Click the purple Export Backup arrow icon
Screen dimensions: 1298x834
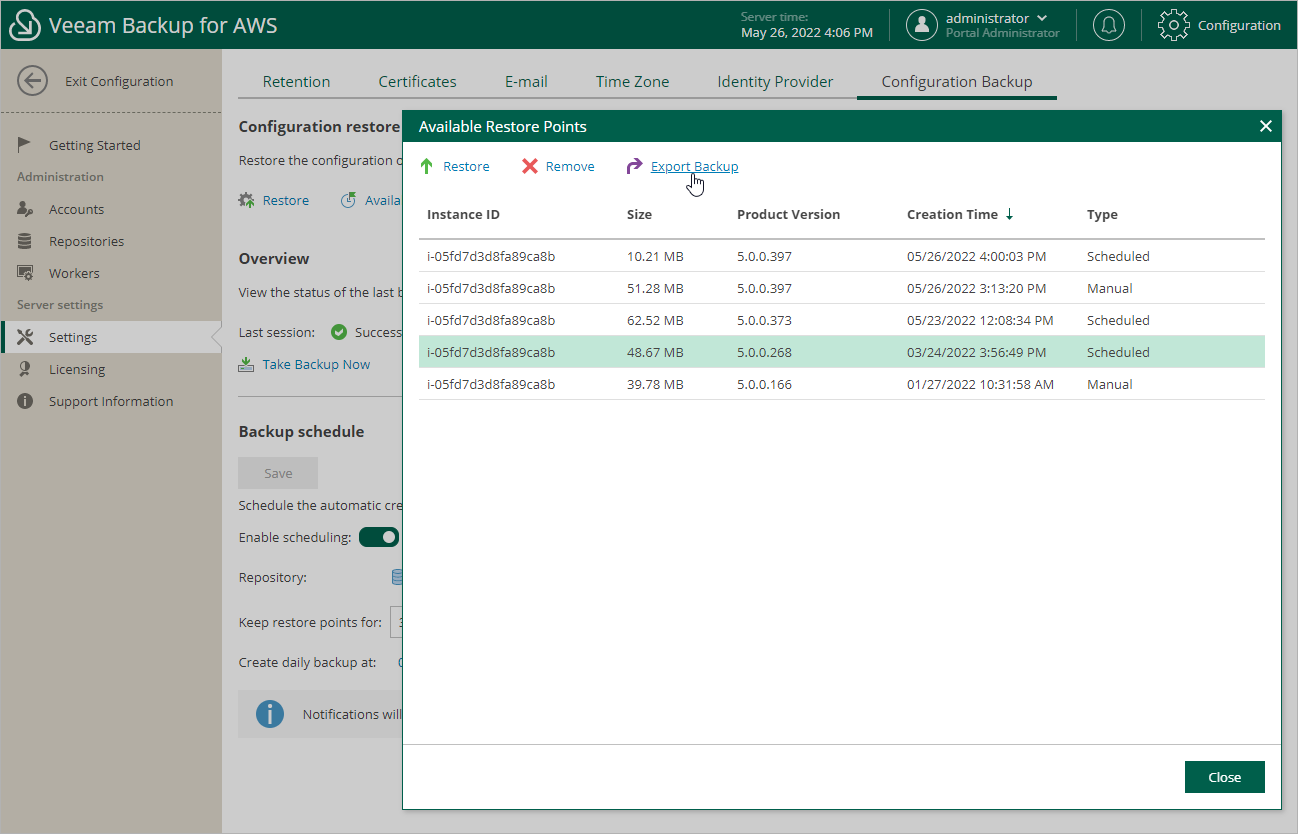point(634,167)
